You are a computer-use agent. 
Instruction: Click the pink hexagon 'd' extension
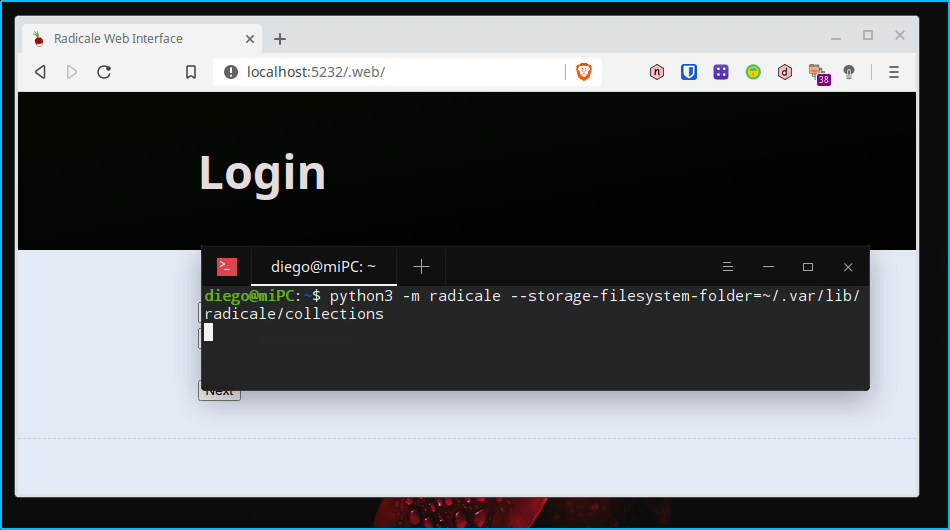point(785,72)
